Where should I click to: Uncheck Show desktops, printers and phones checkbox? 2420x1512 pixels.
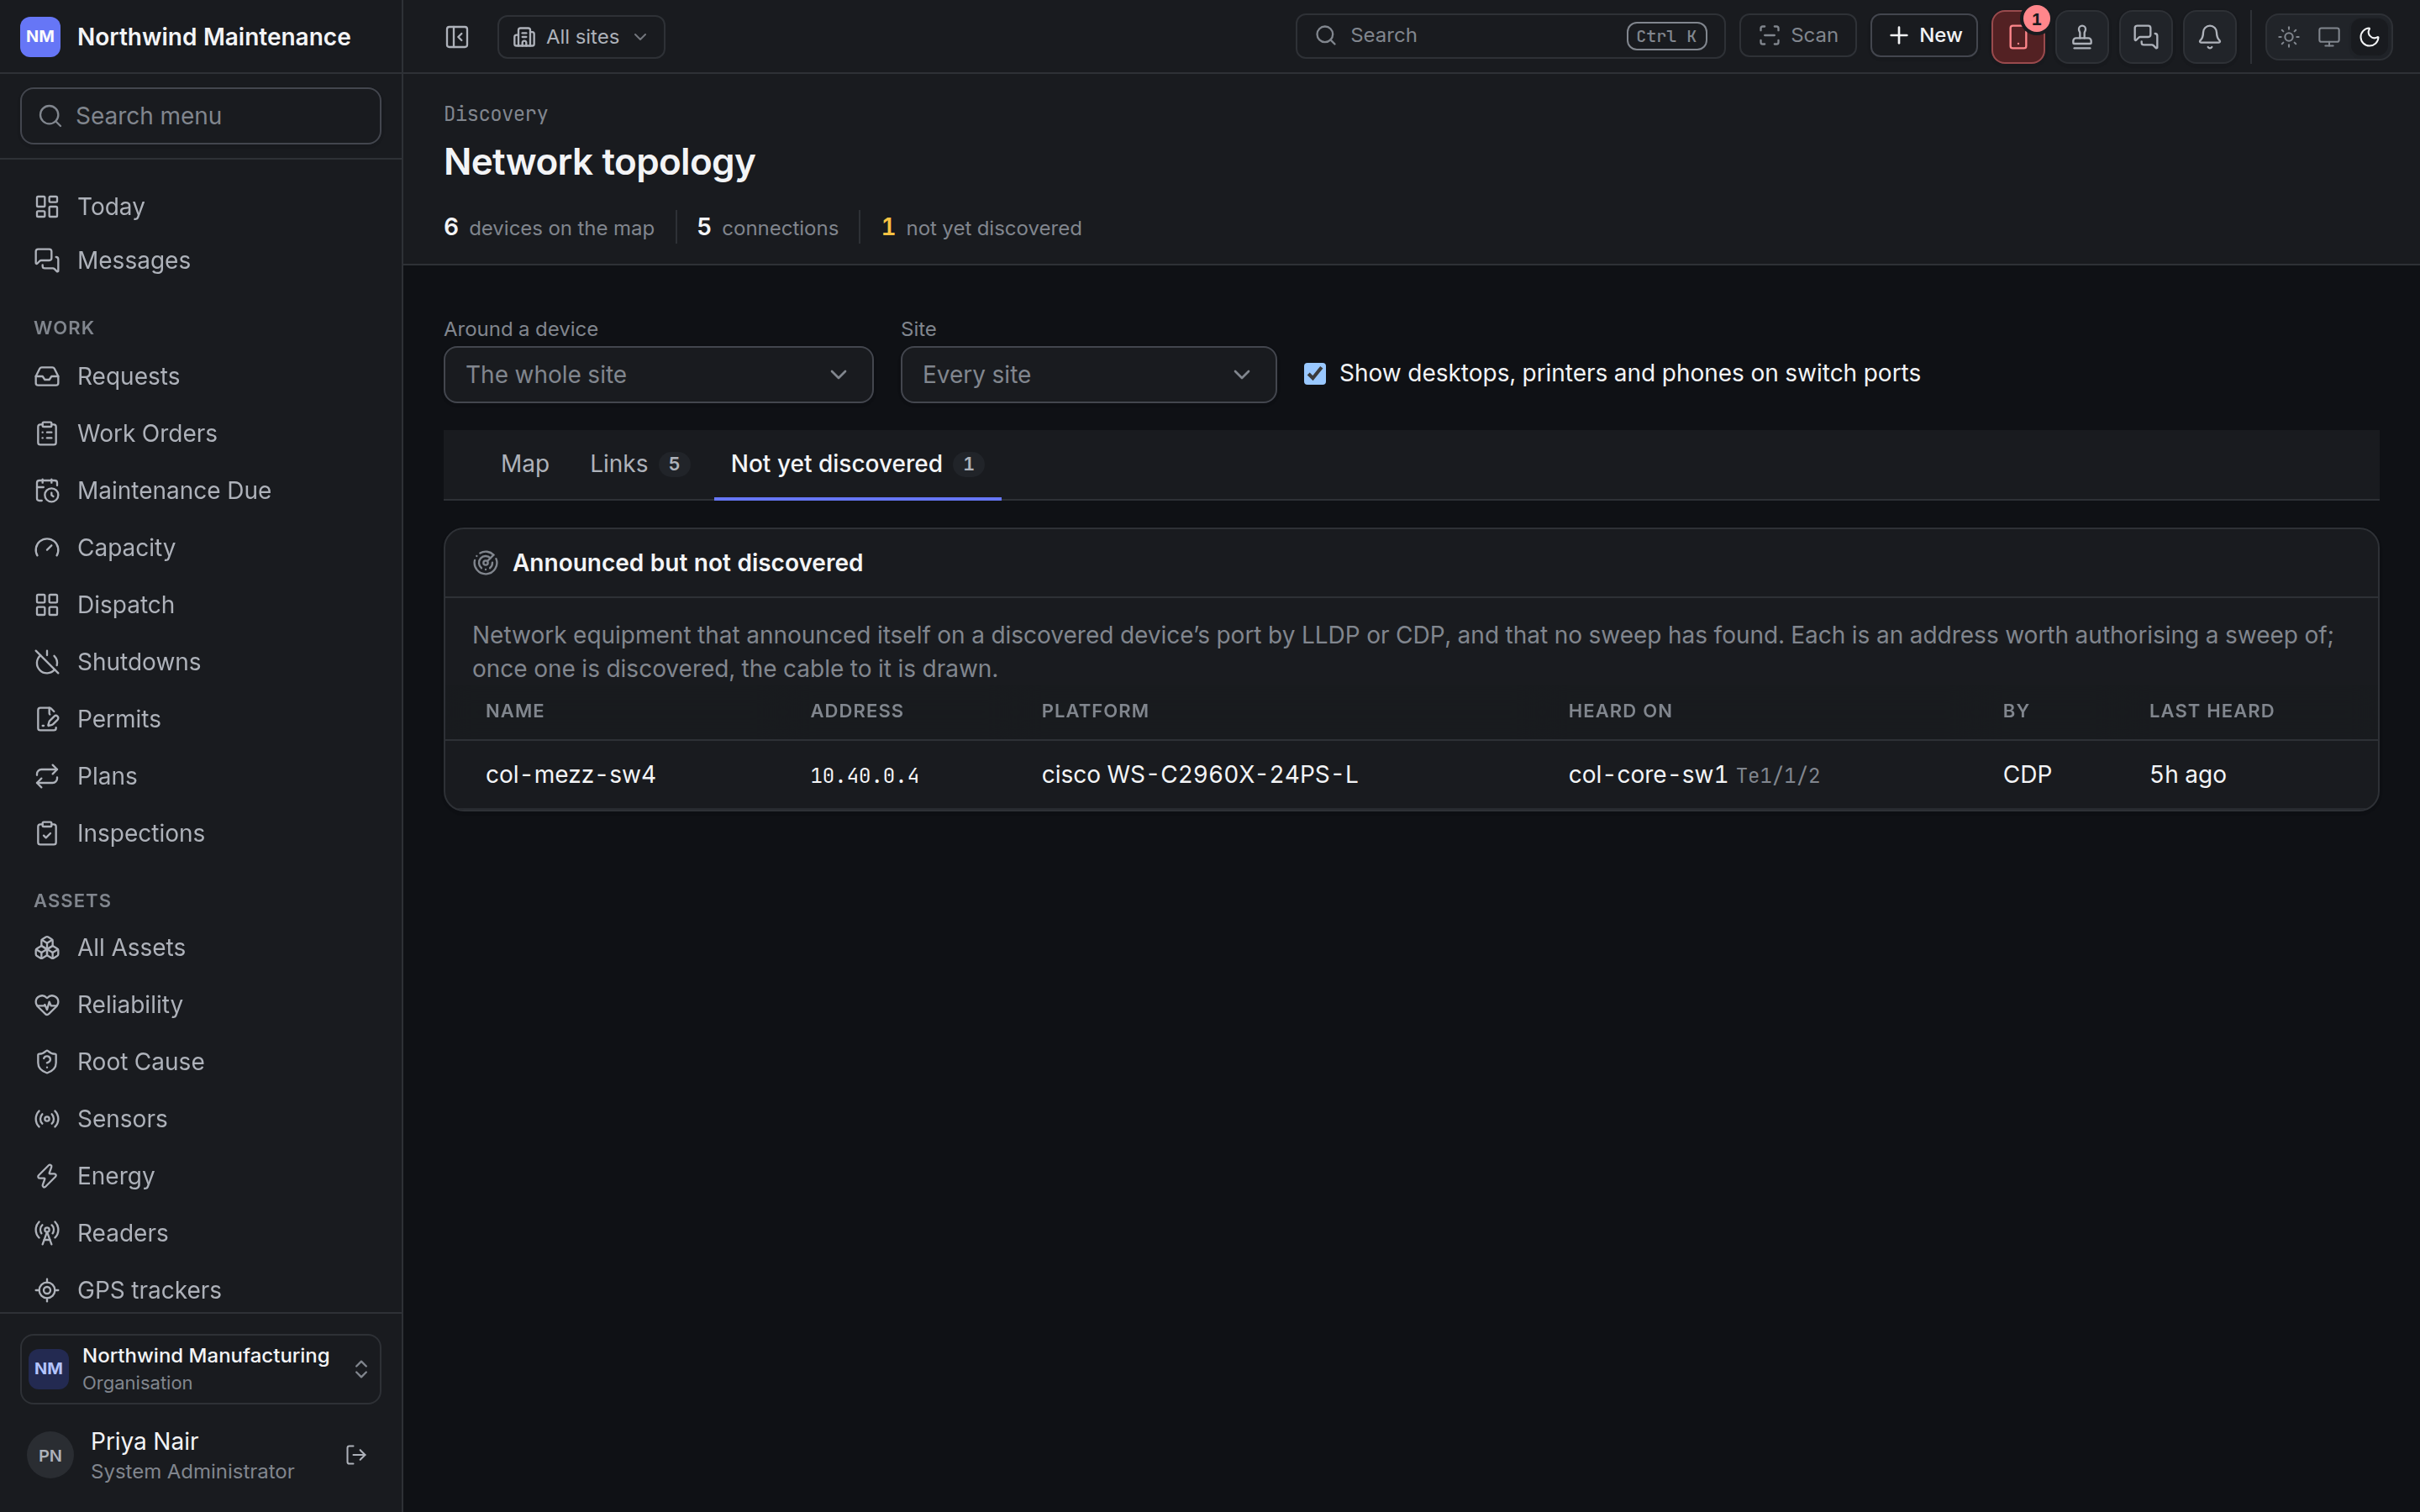(1315, 374)
